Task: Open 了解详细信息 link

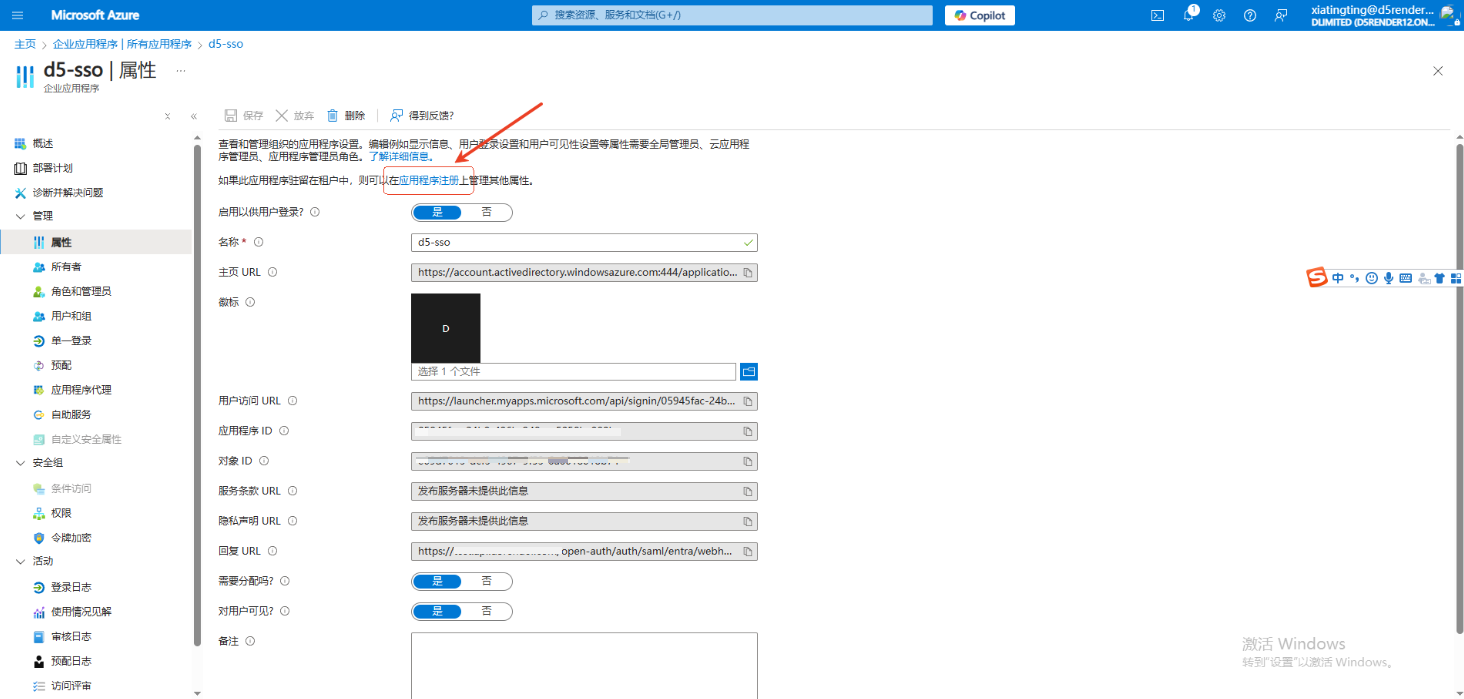Action: click(400, 157)
